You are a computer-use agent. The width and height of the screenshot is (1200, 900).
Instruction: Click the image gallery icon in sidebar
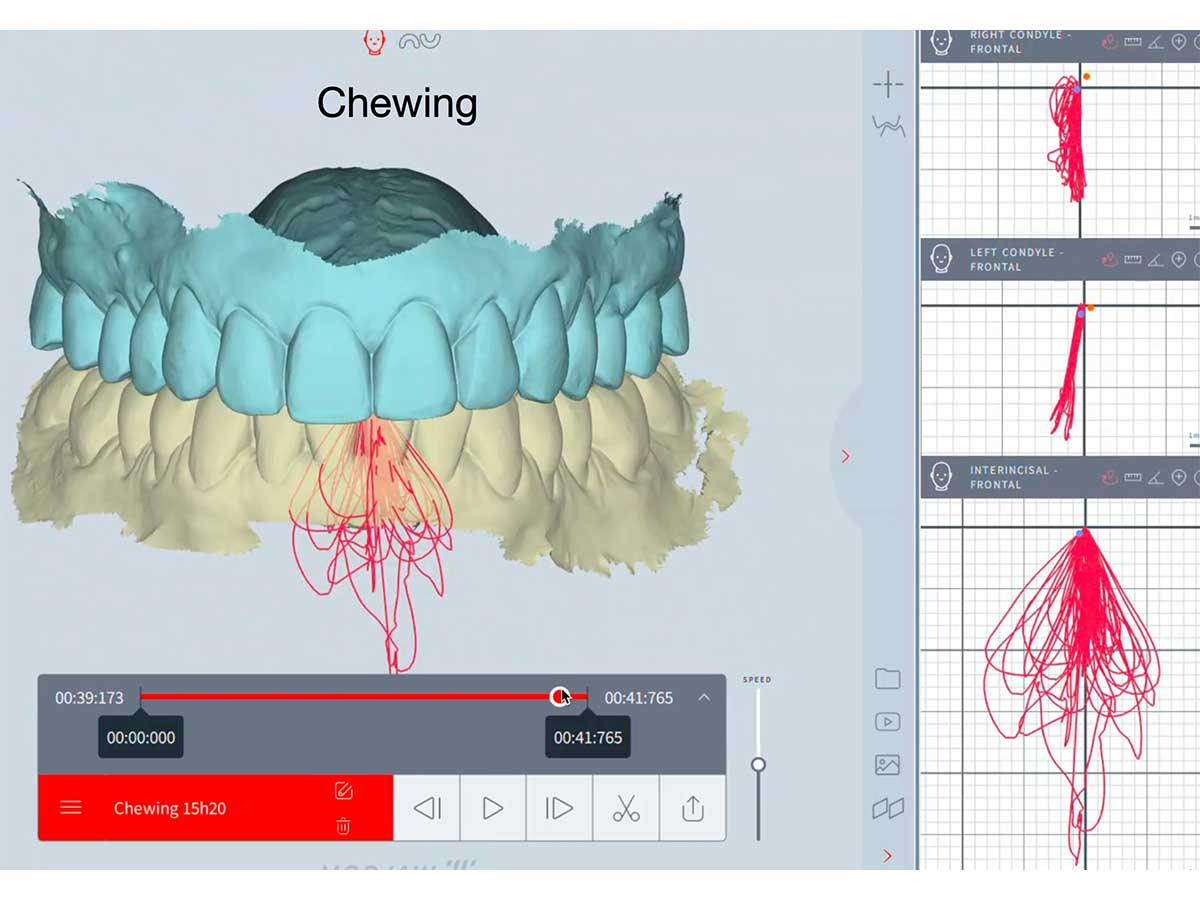pyautogui.click(x=887, y=765)
